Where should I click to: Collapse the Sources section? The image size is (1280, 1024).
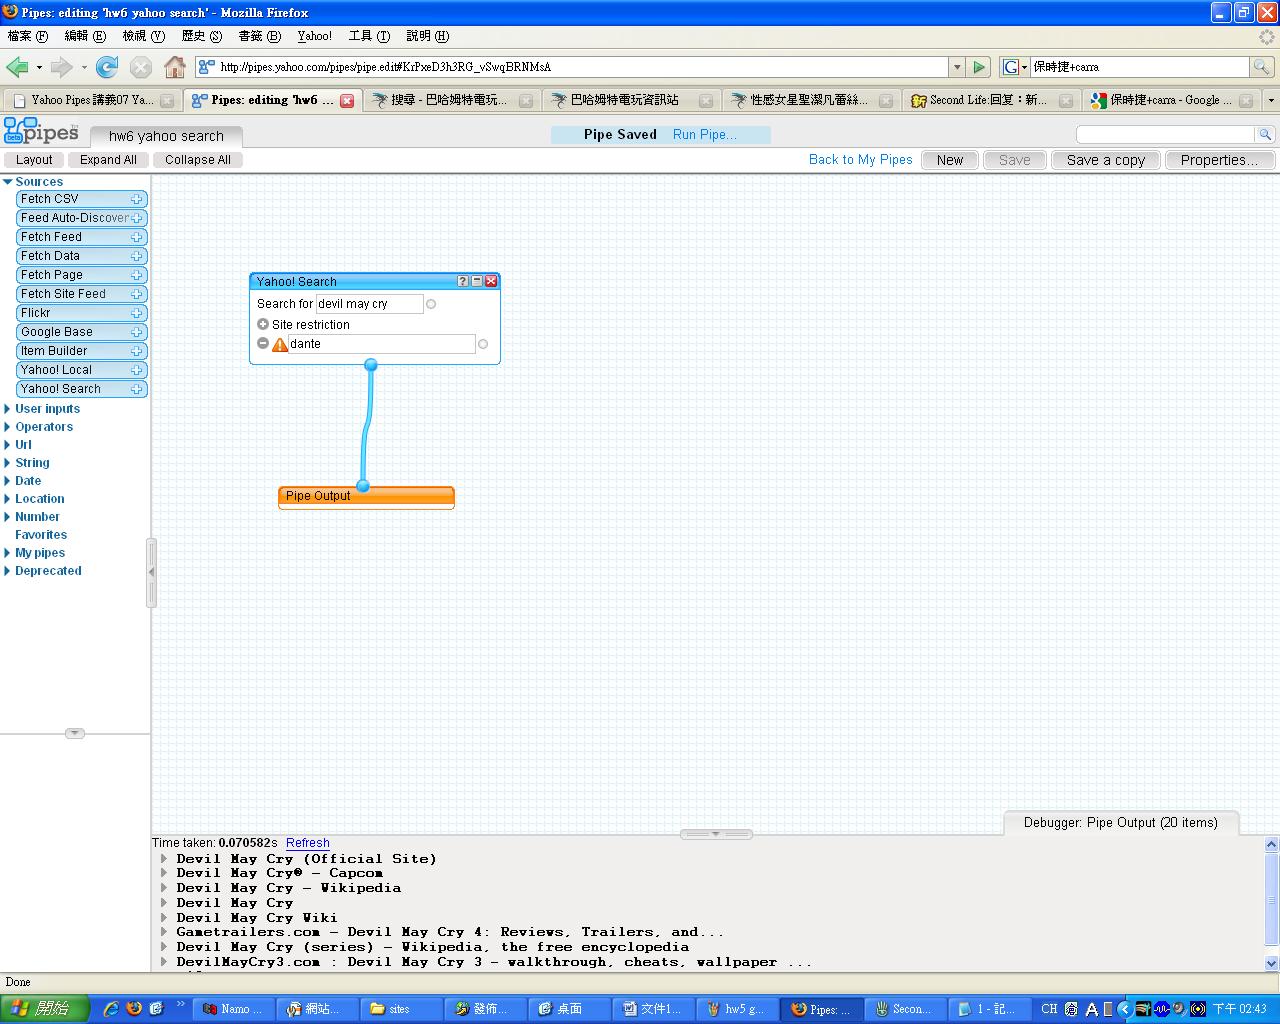click(x=7, y=182)
